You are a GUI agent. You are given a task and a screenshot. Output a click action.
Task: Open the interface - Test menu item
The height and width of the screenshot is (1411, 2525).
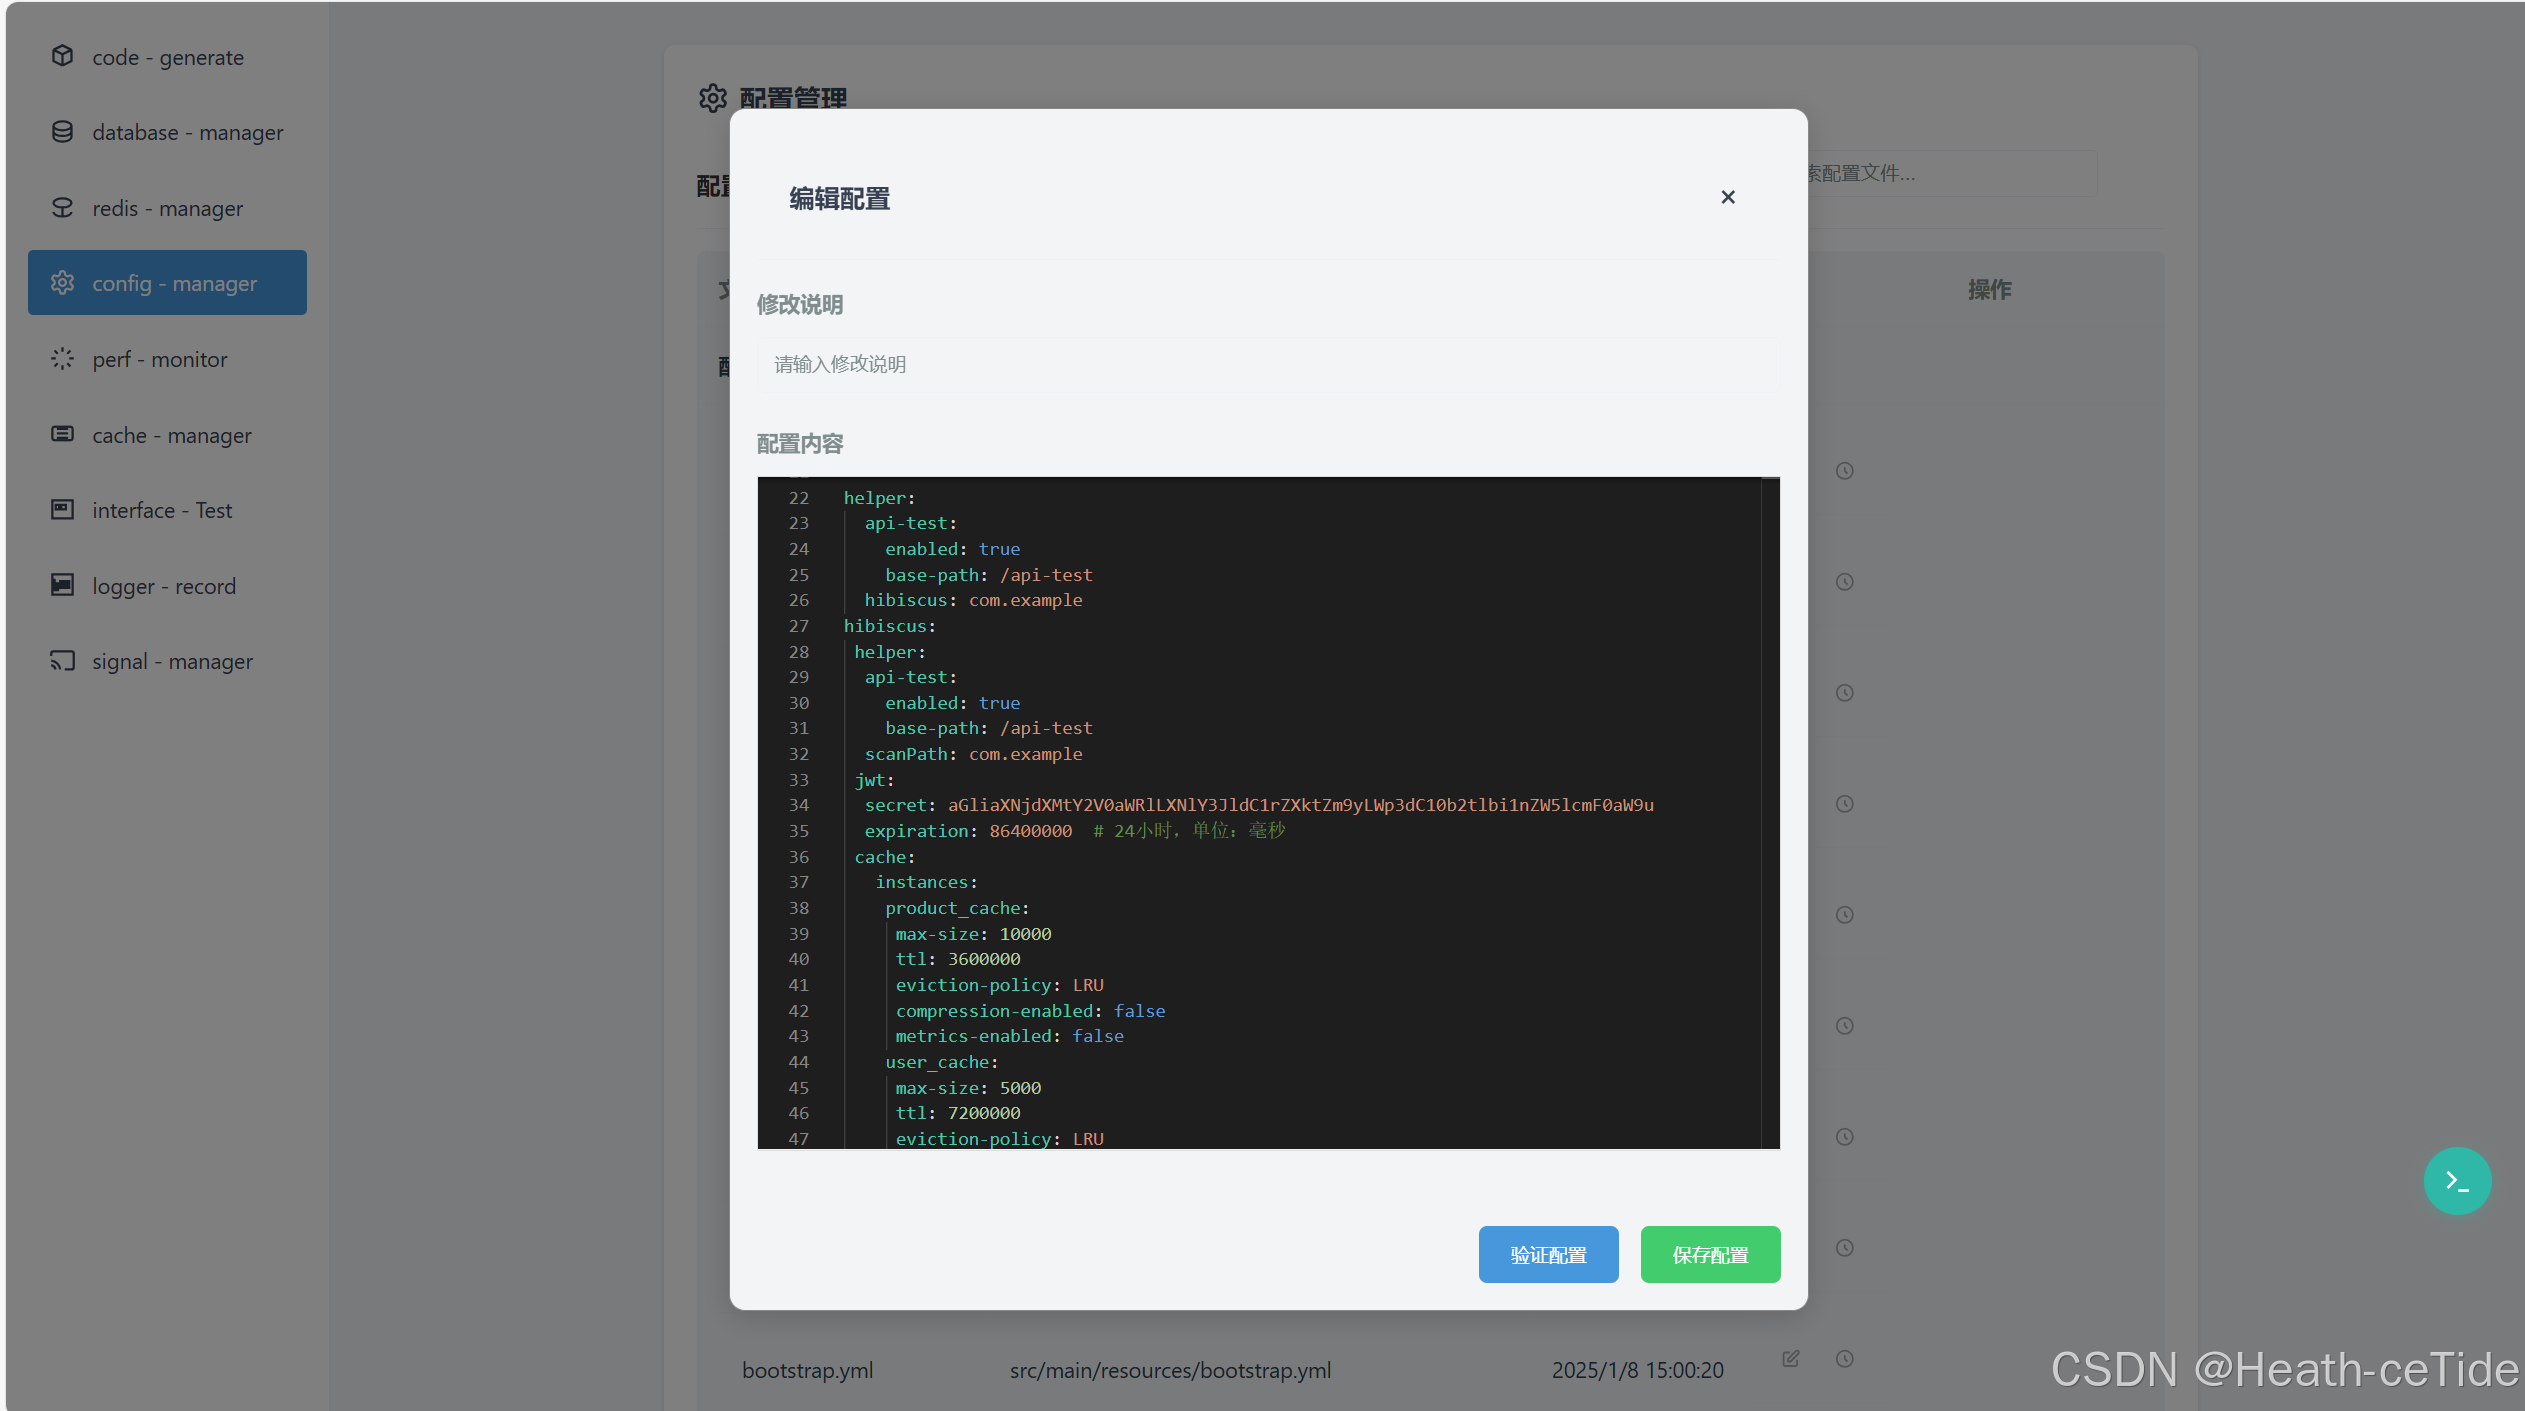pos(162,511)
